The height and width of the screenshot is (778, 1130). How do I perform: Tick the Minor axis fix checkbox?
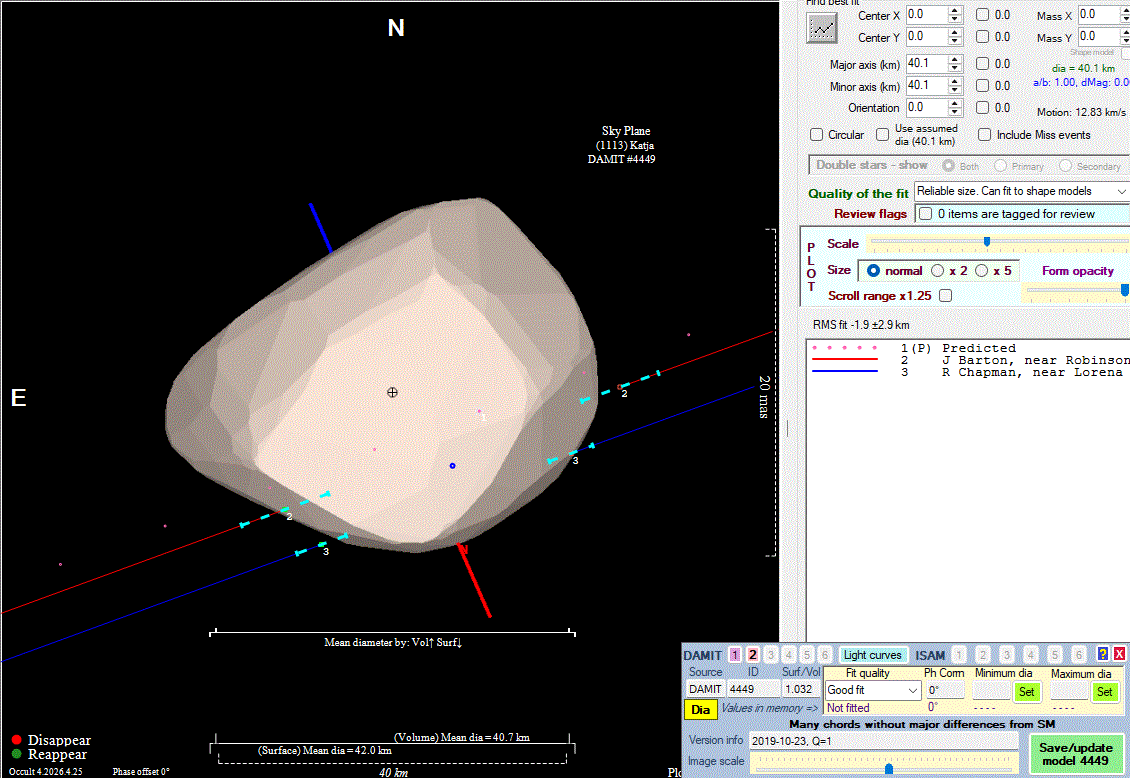(x=982, y=86)
